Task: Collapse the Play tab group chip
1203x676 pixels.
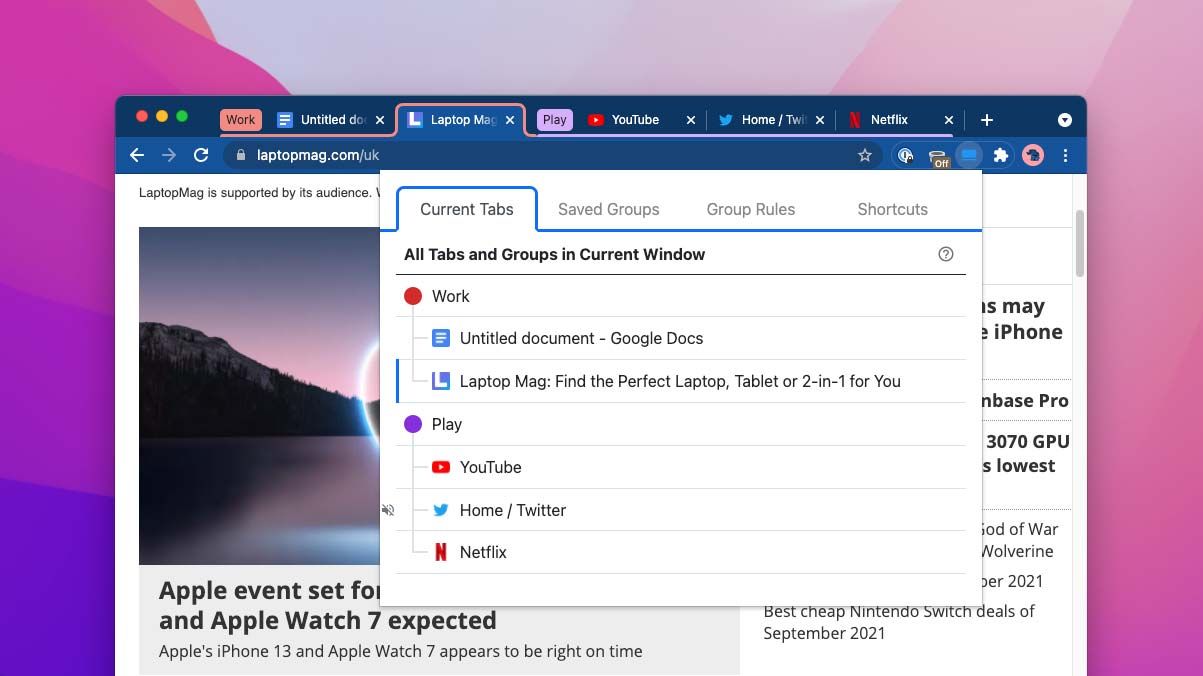Action: coord(554,119)
